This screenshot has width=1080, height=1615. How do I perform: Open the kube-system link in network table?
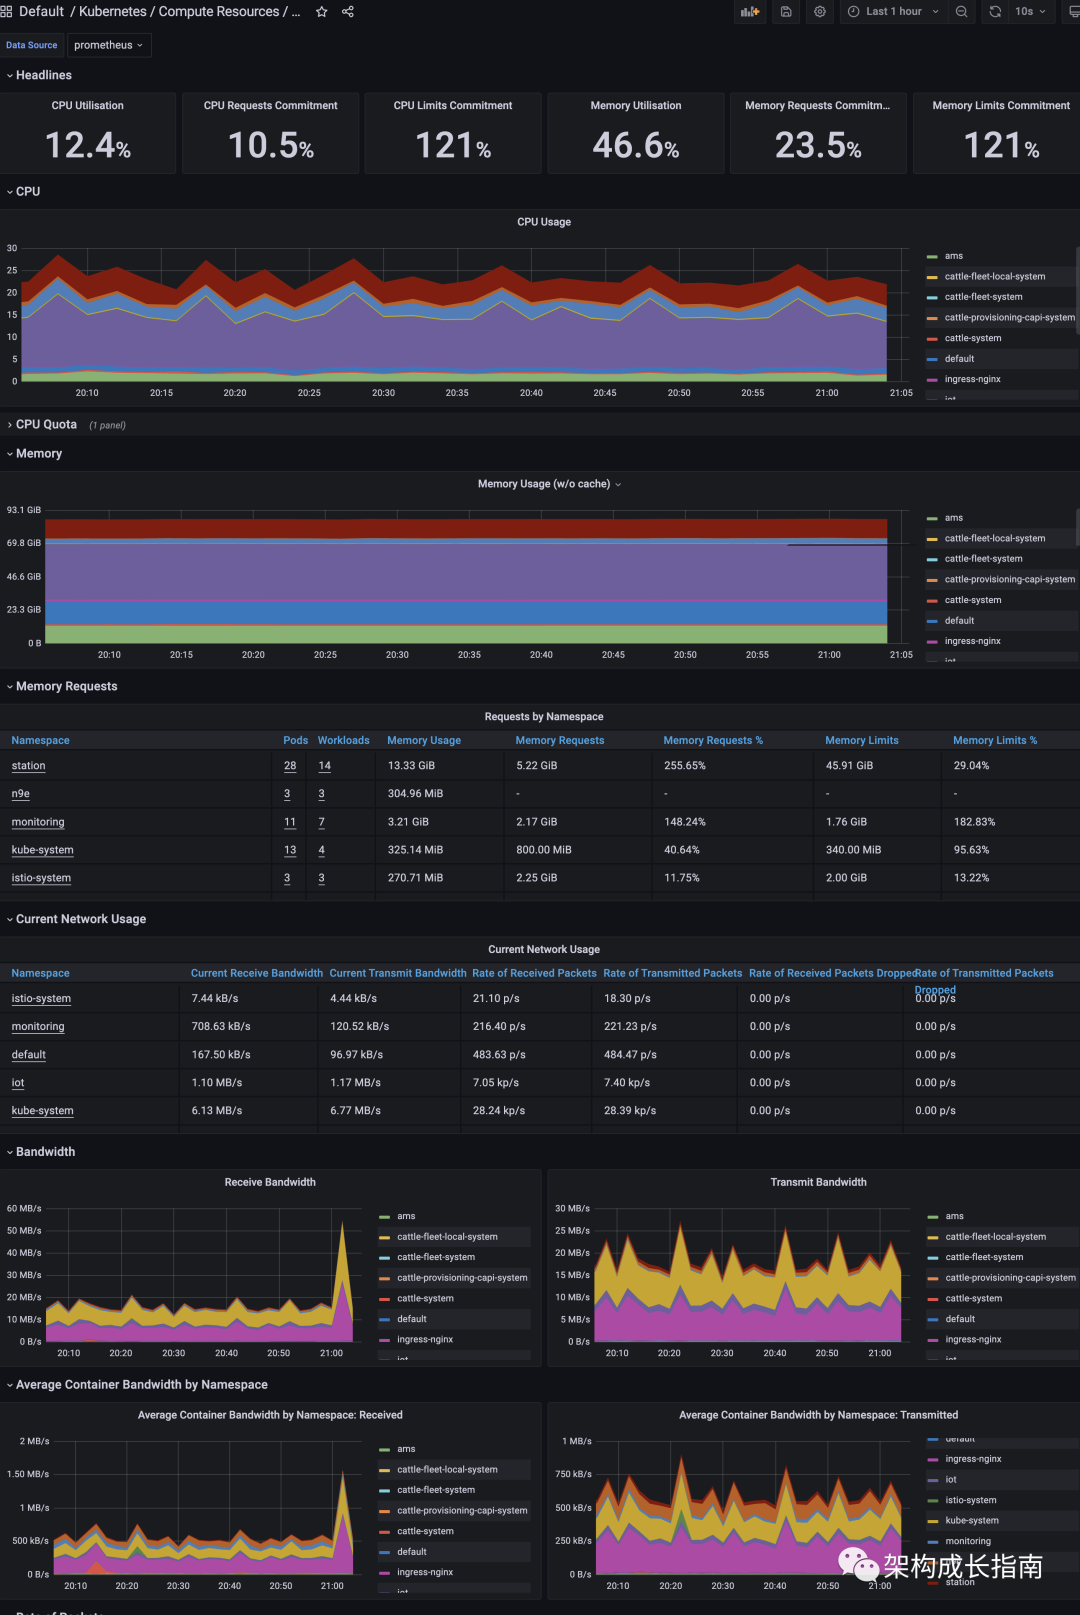click(42, 1111)
